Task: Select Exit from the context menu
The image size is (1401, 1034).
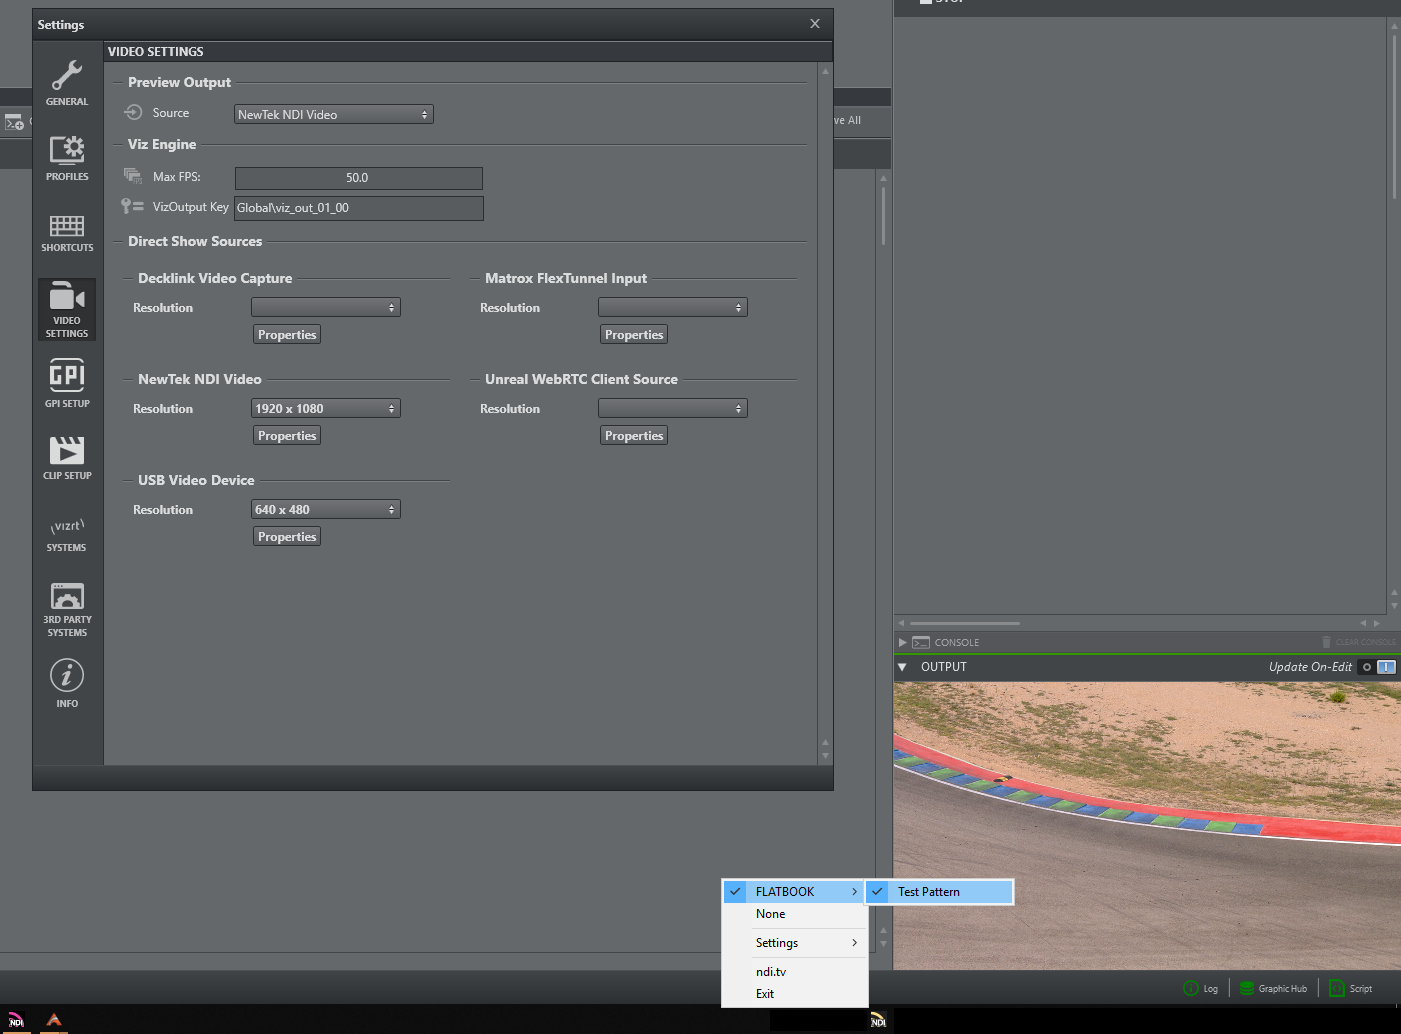Action: [765, 994]
